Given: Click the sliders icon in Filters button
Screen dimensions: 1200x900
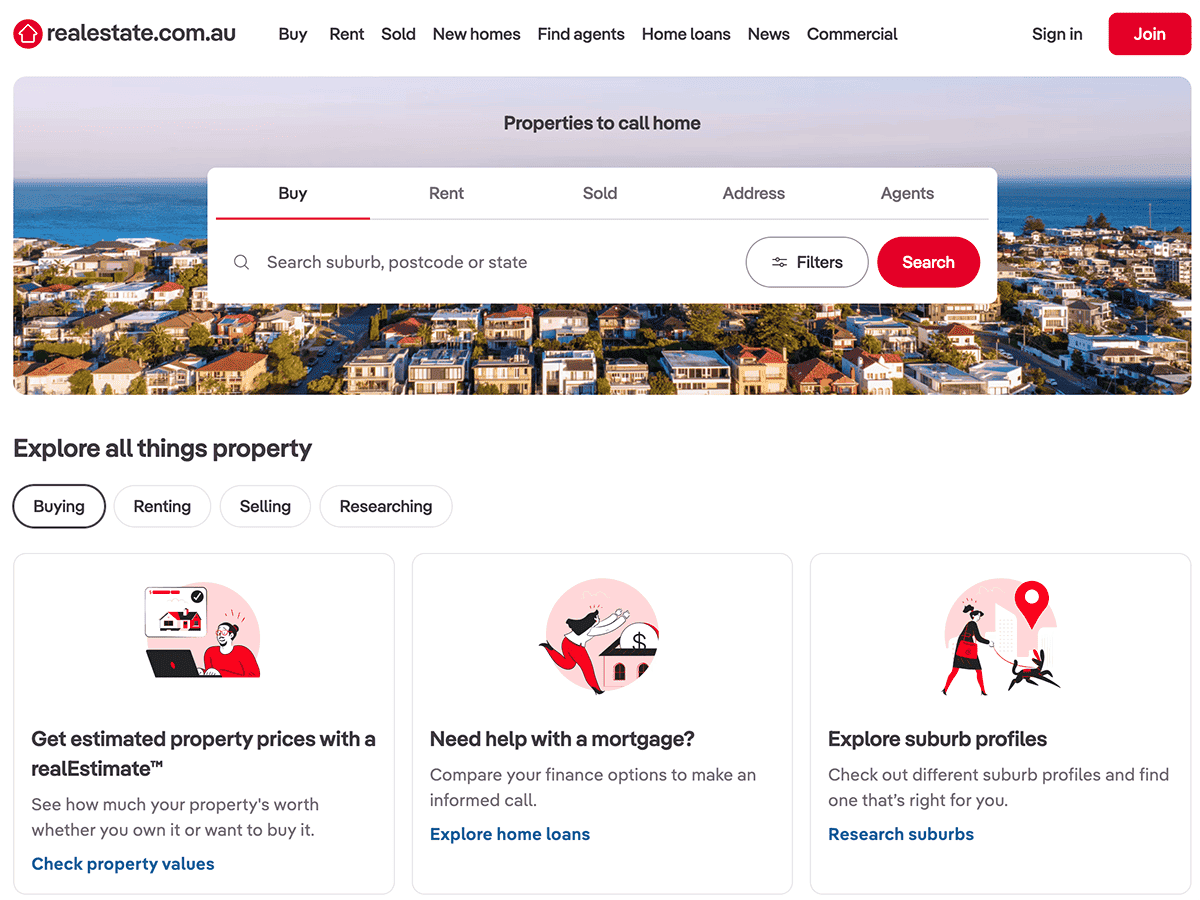Looking at the screenshot, I should coord(779,262).
